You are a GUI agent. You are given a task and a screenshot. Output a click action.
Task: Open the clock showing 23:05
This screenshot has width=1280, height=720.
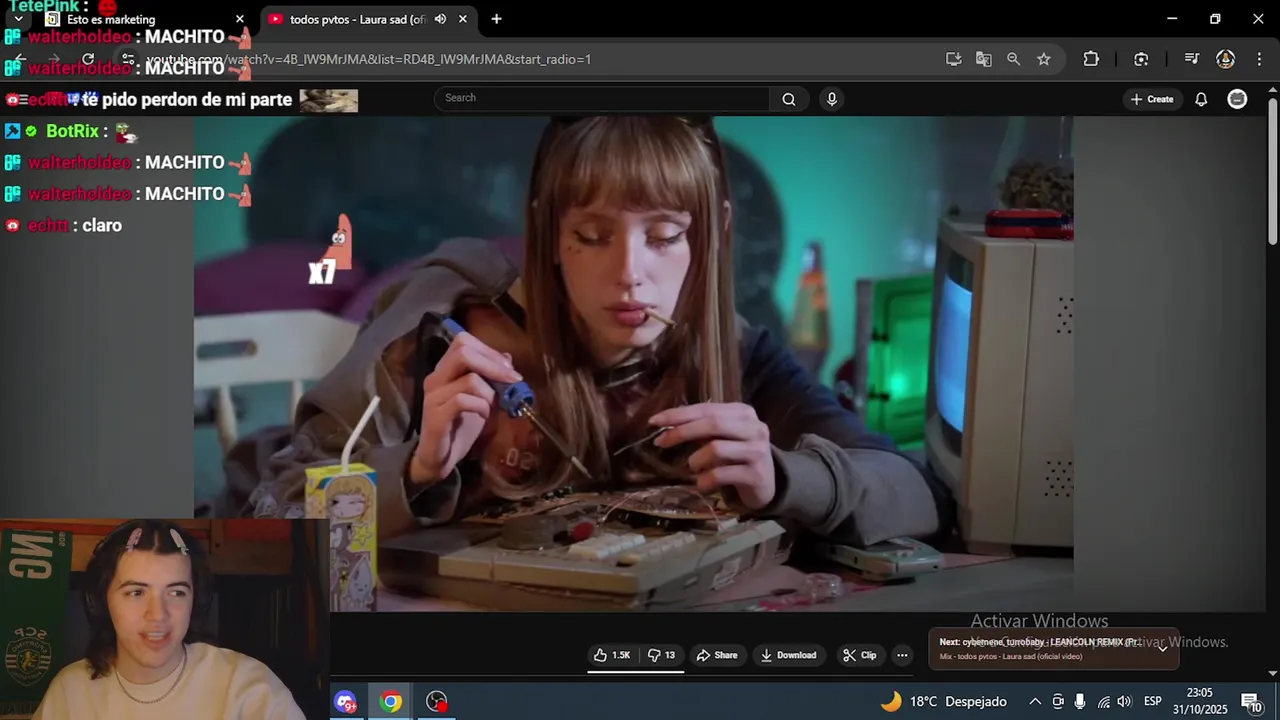pyautogui.click(x=1200, y=701)
